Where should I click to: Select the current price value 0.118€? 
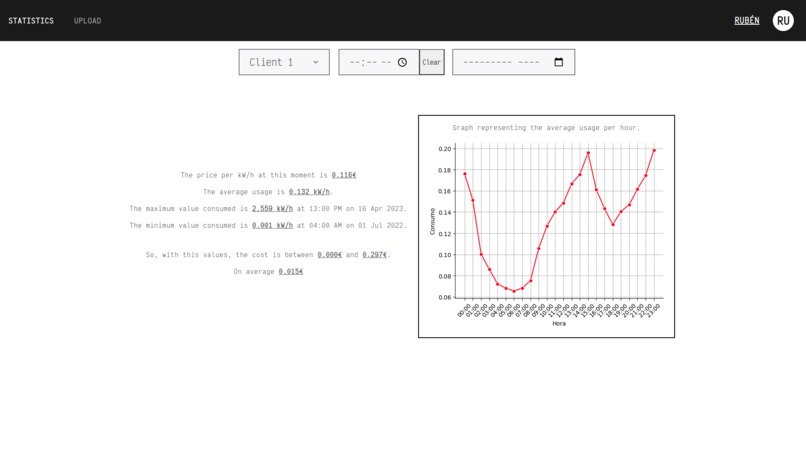pos(344,175)
